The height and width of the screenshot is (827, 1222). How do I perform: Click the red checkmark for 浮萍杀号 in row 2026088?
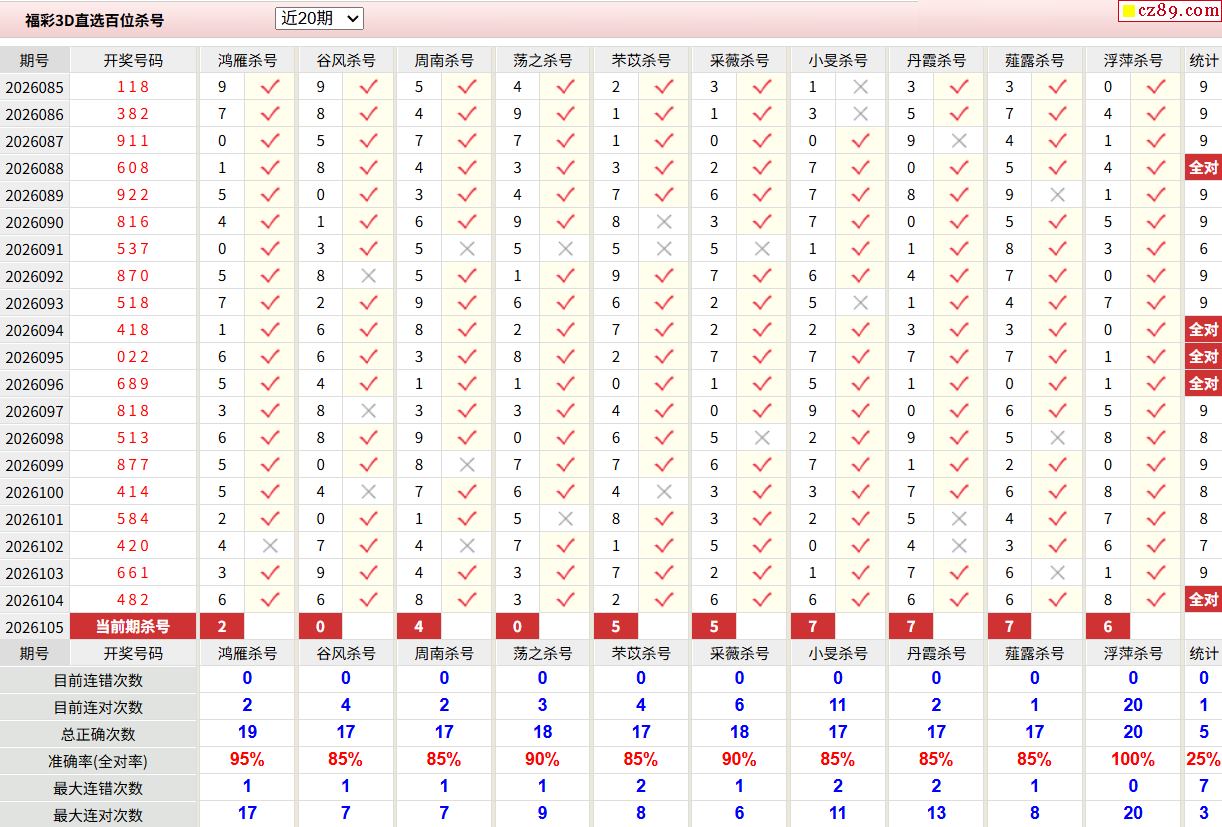click(1156, 168)
